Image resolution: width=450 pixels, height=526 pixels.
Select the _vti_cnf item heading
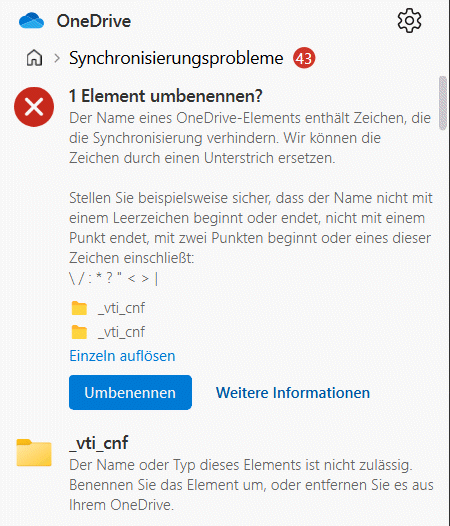point(99,443)
